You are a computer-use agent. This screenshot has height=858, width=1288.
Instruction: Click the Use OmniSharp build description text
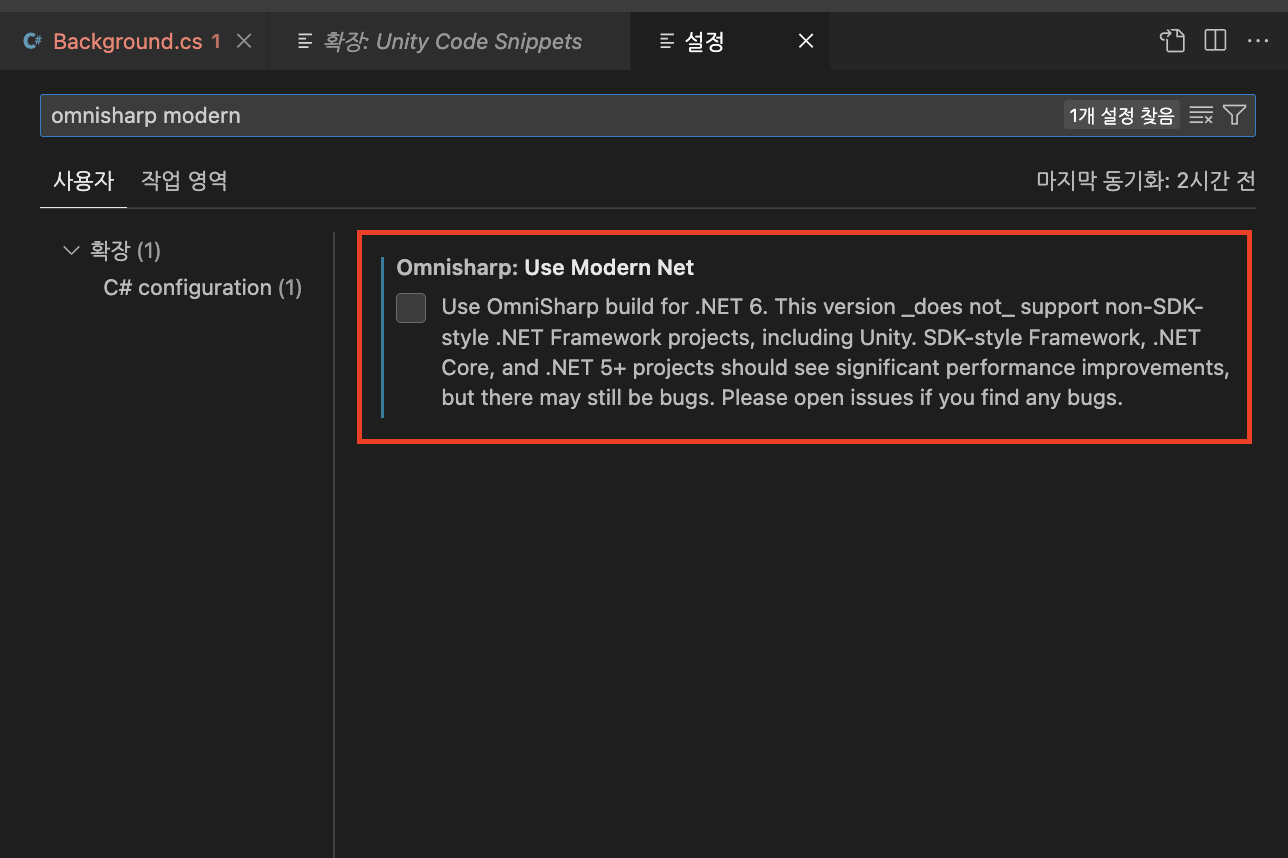pyautogui.click(x=835, y=352)
